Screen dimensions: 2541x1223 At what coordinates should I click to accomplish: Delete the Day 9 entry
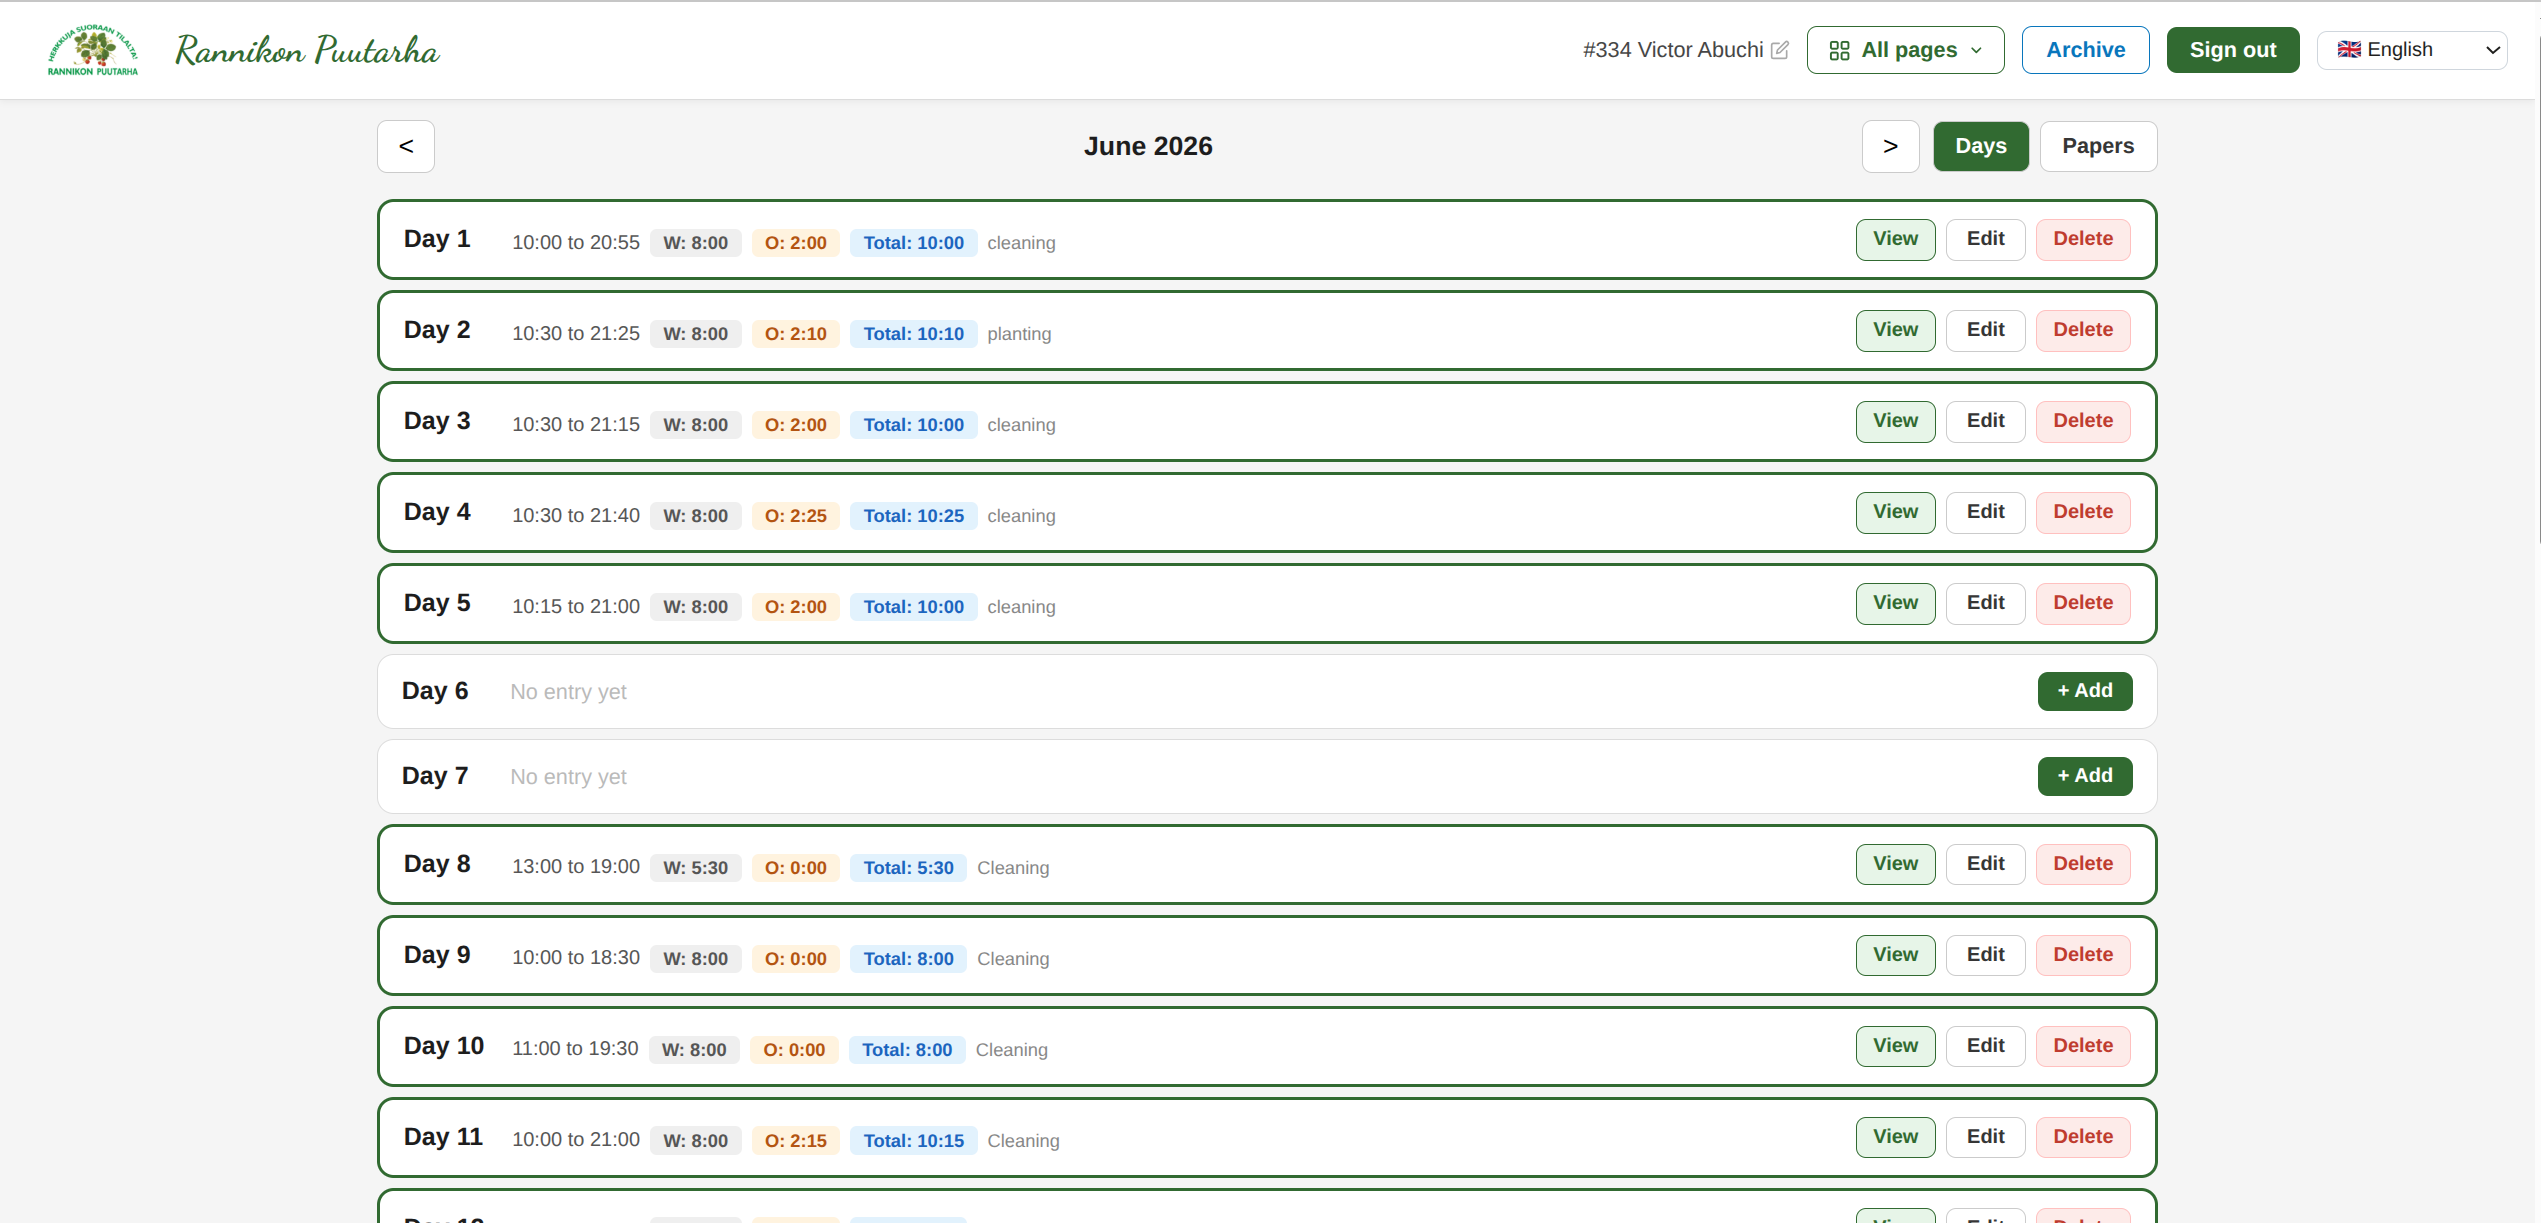tap(2083, 955)
